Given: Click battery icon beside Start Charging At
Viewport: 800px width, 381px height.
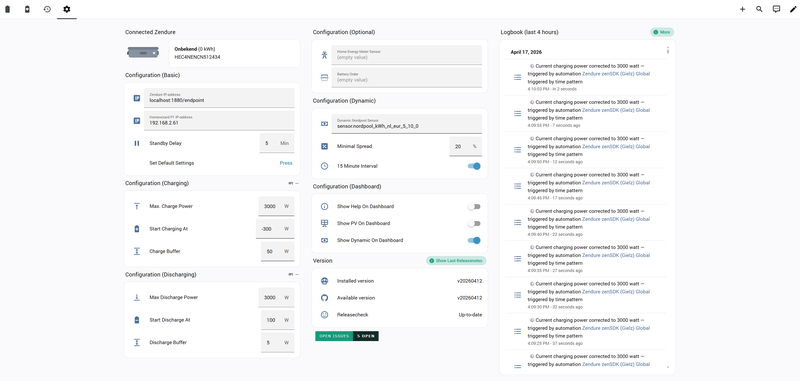Looking at the screenshot, I should coord(137,229).
